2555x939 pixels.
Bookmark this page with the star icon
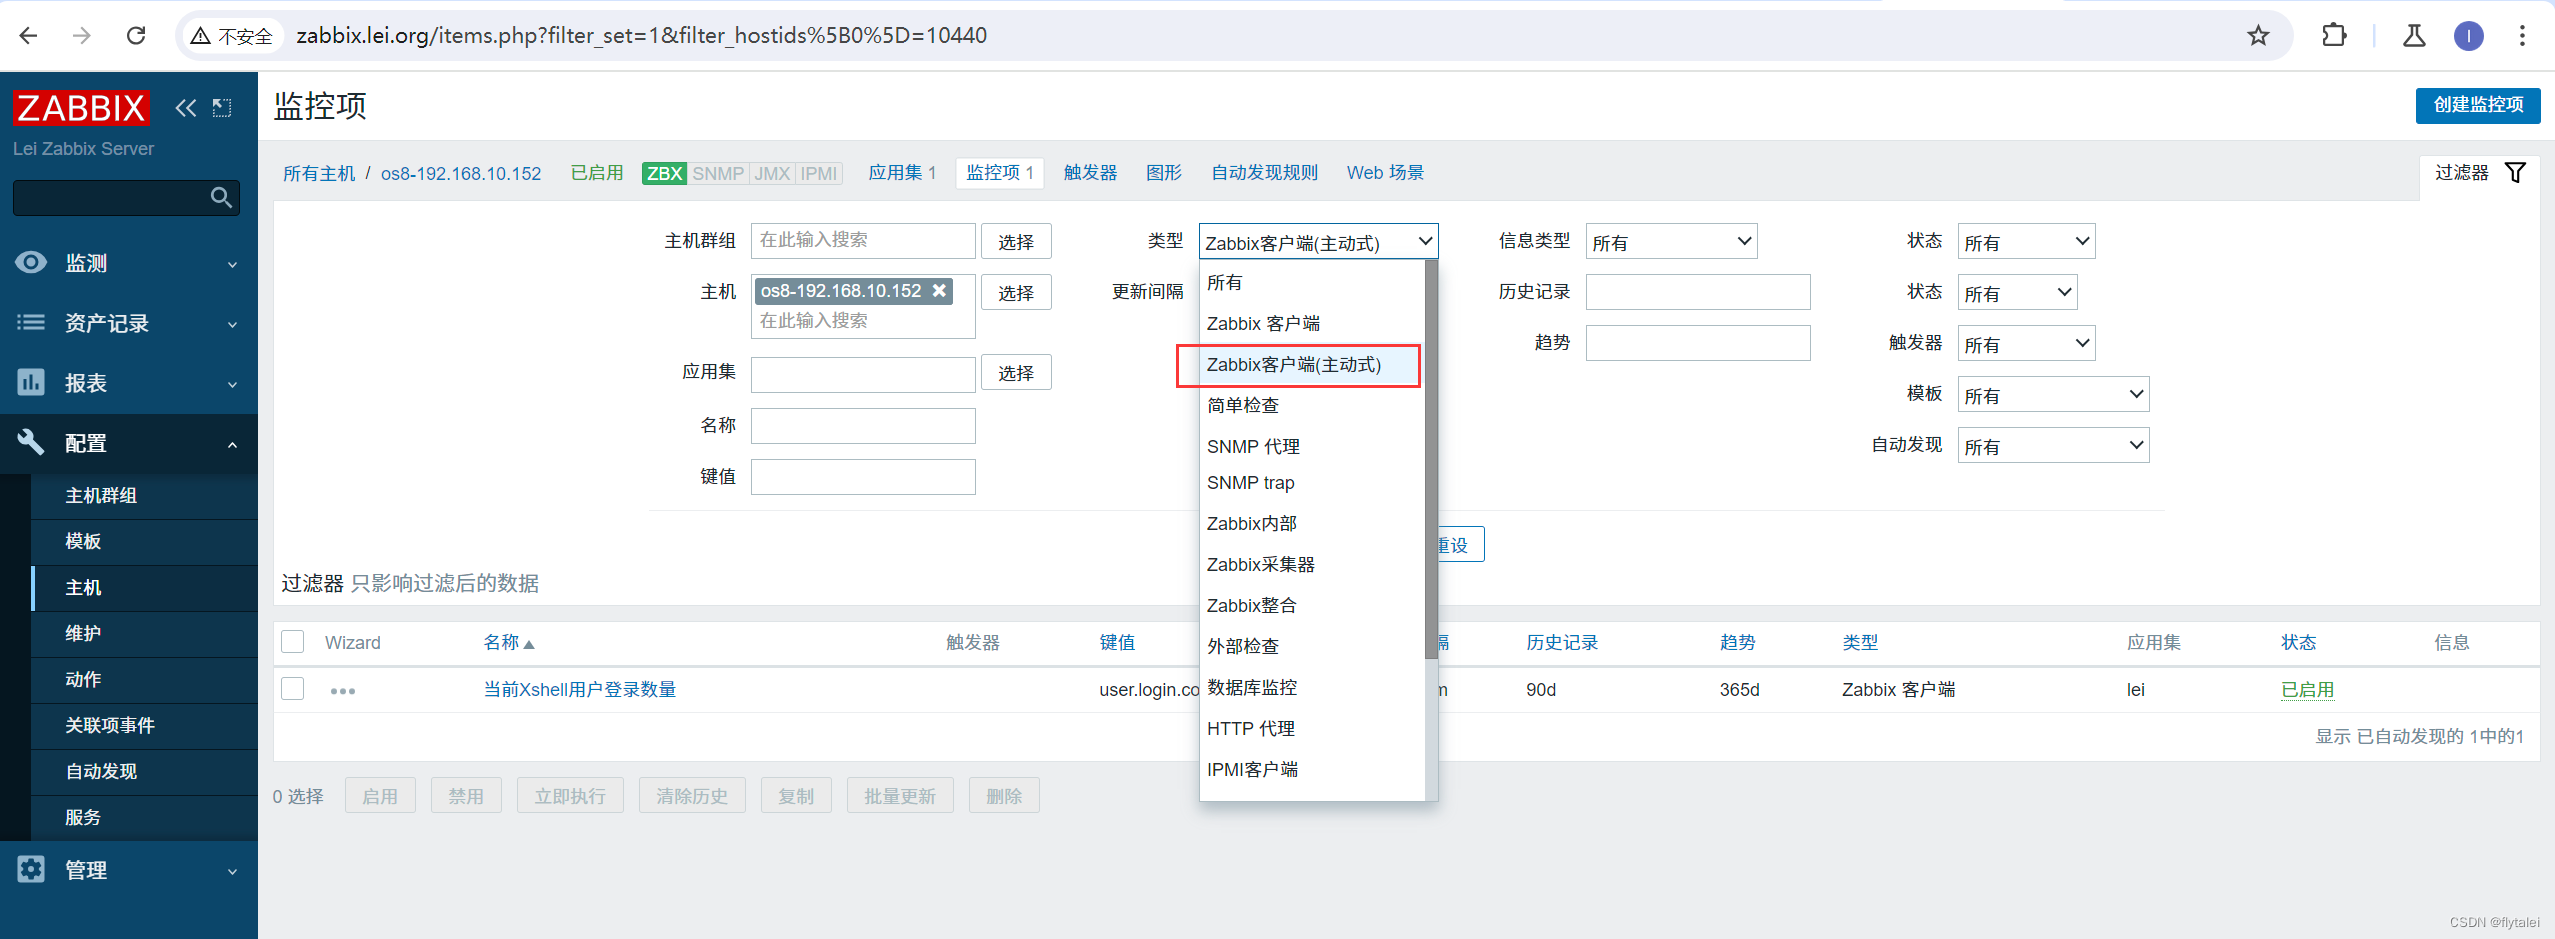pyautogui.click(x=2258, y=36)
